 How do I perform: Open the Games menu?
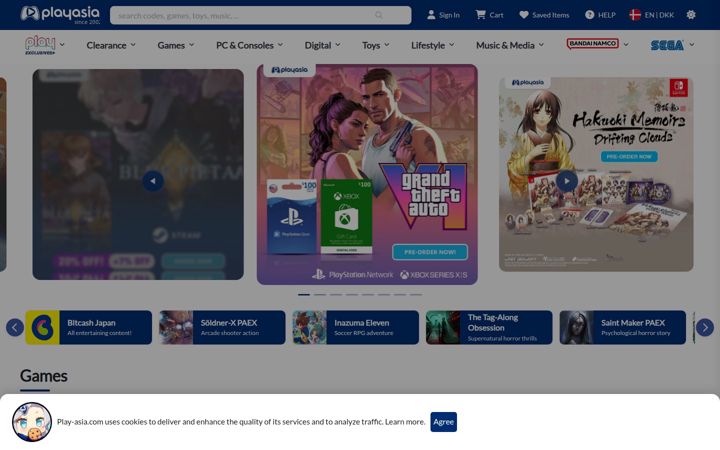click(171, 45)
